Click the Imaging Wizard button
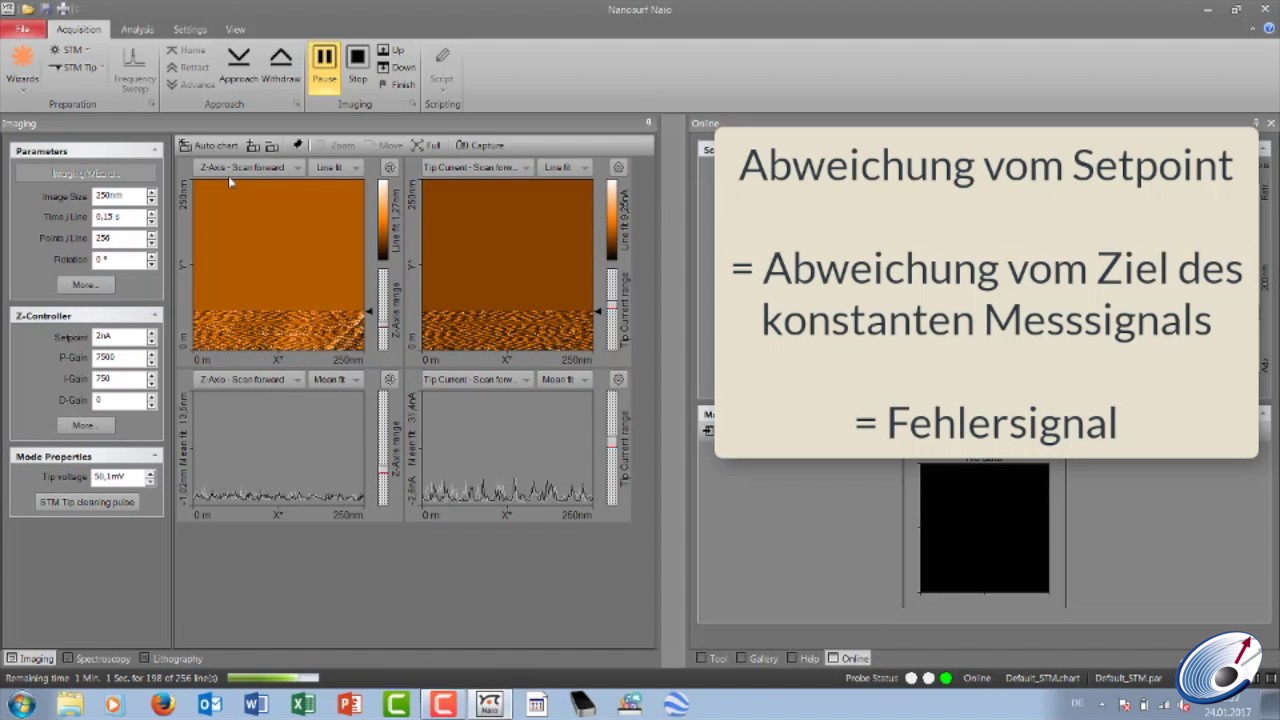 point(86,173)
